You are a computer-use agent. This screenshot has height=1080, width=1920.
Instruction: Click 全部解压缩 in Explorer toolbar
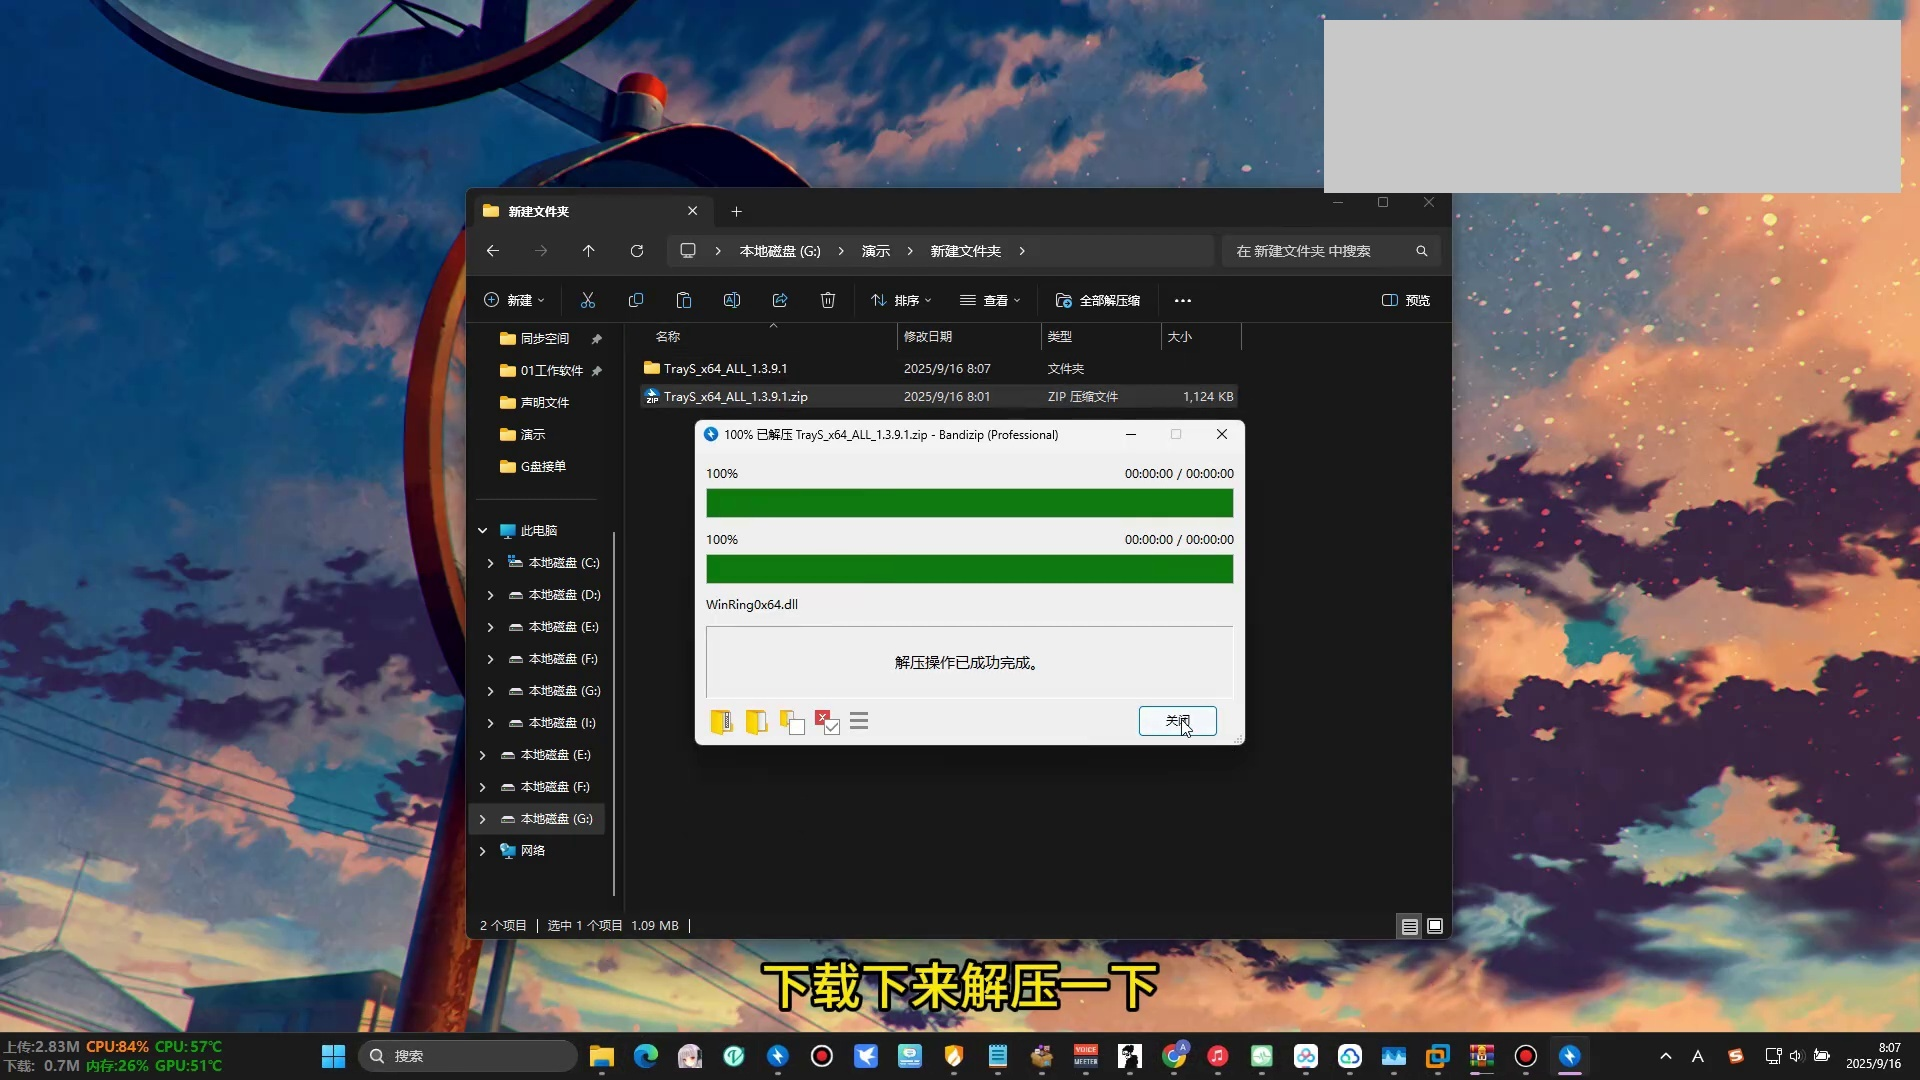1098,300
